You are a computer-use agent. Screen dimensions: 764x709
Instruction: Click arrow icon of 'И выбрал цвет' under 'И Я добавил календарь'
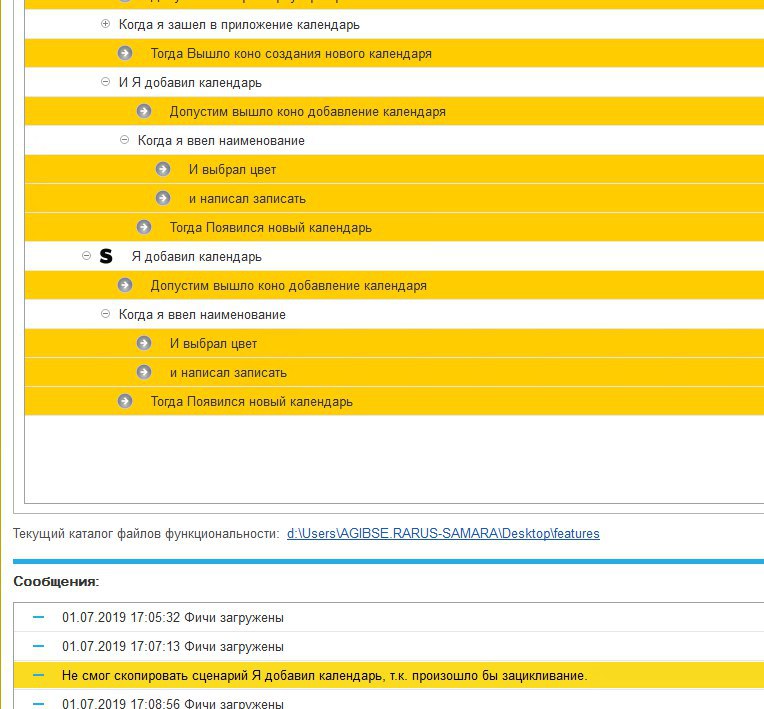click(x=163, y=169)
